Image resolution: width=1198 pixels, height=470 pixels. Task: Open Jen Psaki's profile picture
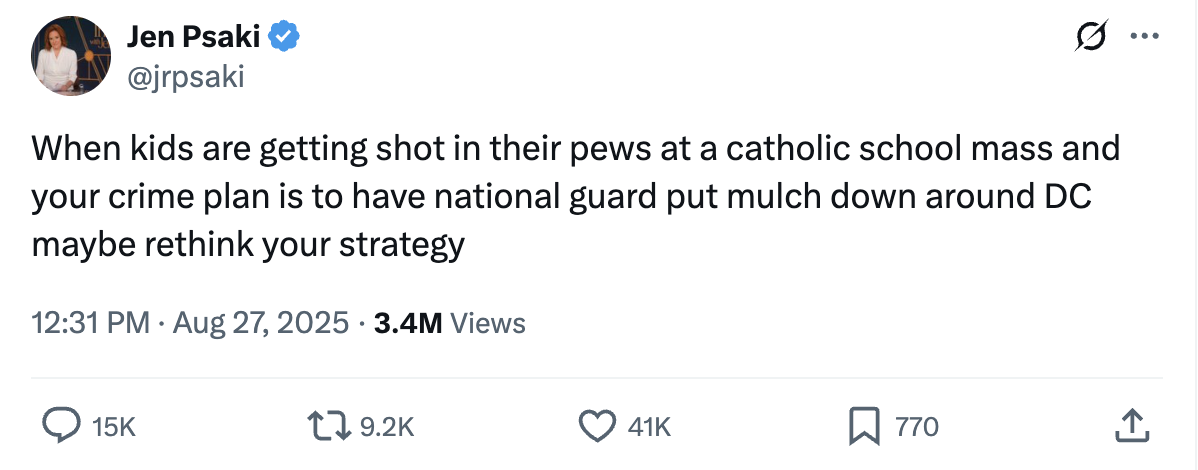coord(68,56)
